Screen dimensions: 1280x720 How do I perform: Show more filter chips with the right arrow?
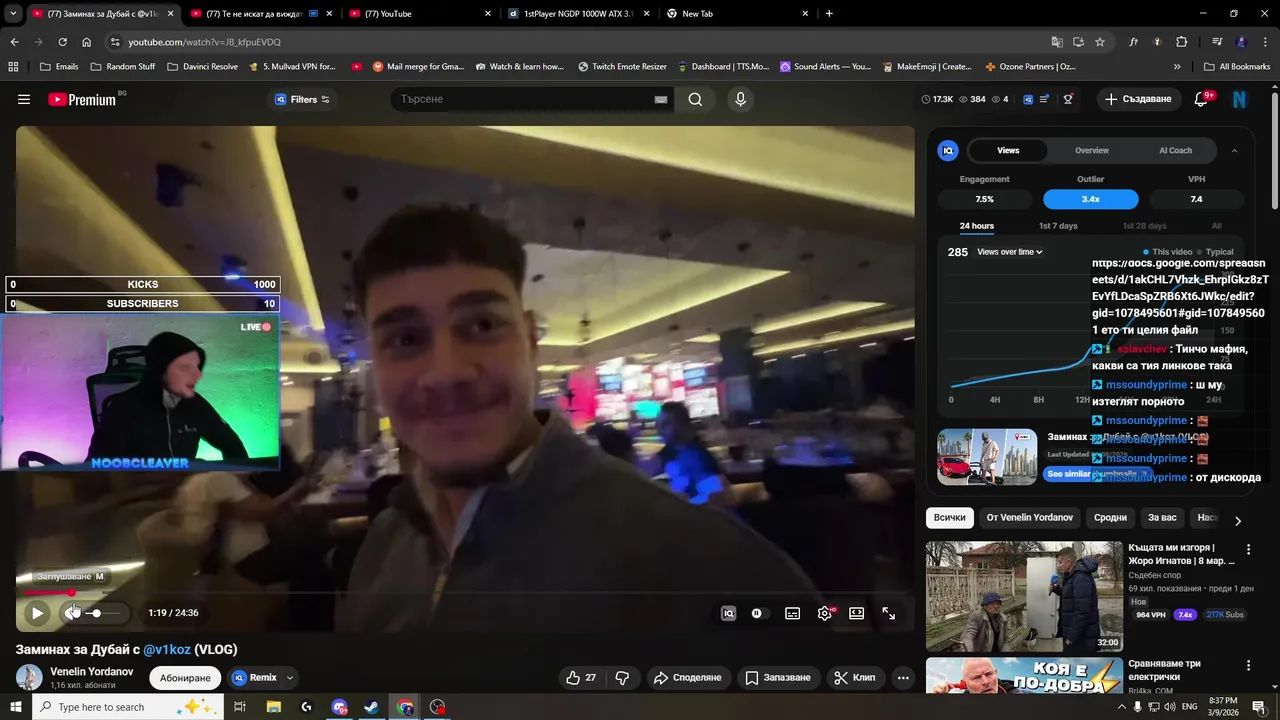point(1237,521)
